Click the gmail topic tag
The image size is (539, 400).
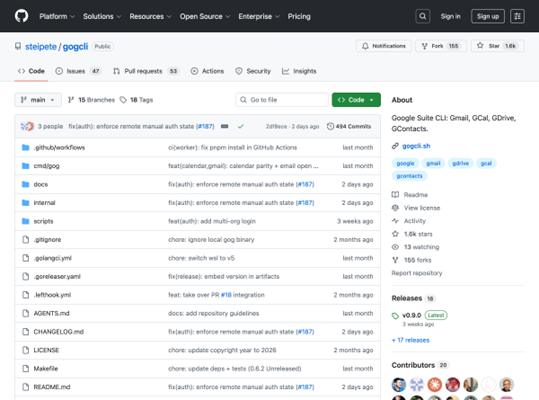click(433, 163)
